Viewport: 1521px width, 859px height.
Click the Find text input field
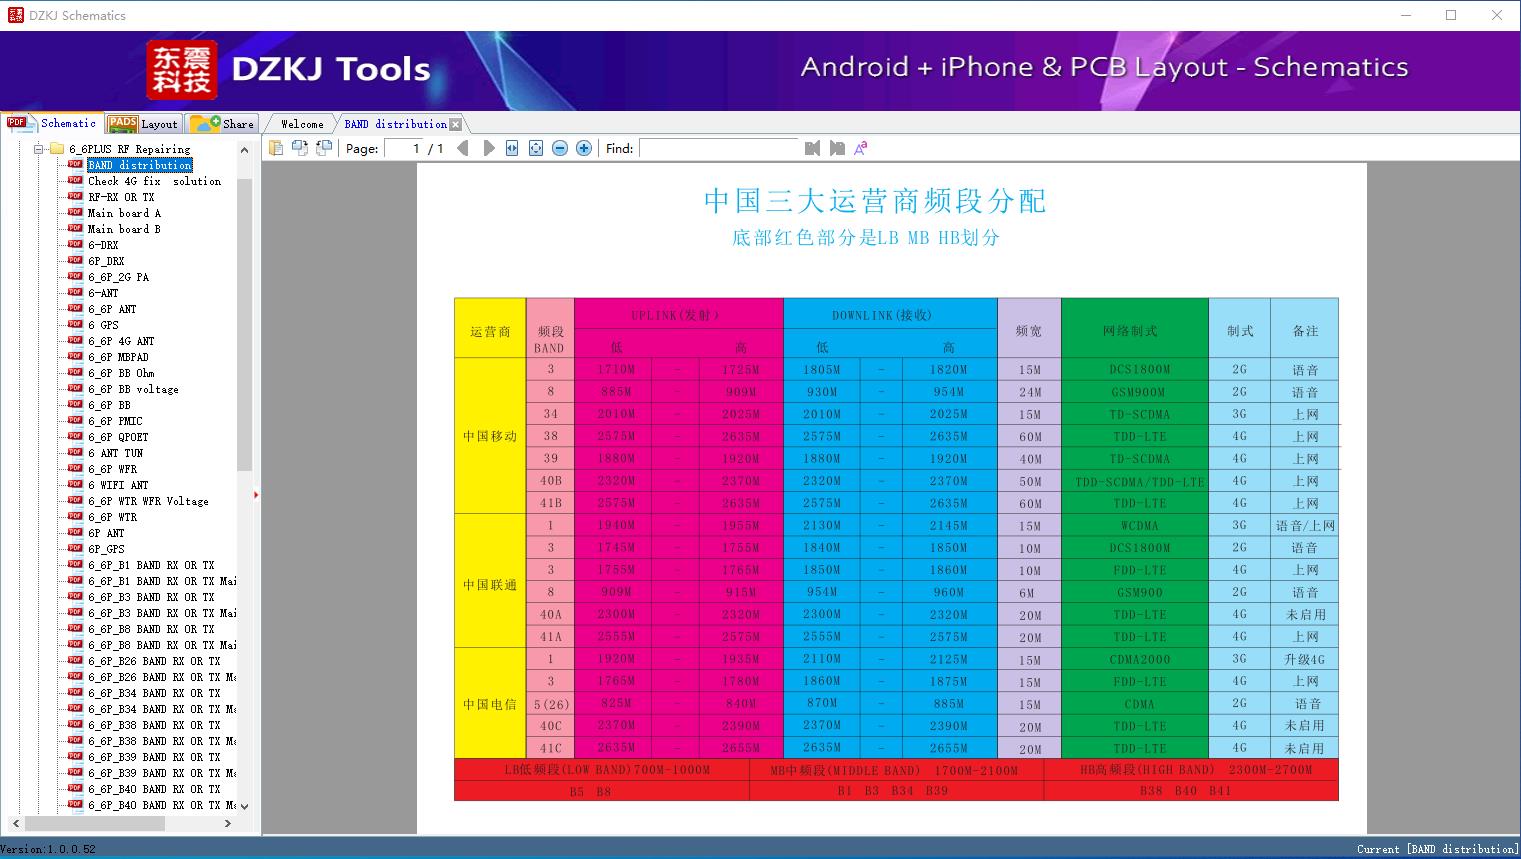[x=720, y=148]
